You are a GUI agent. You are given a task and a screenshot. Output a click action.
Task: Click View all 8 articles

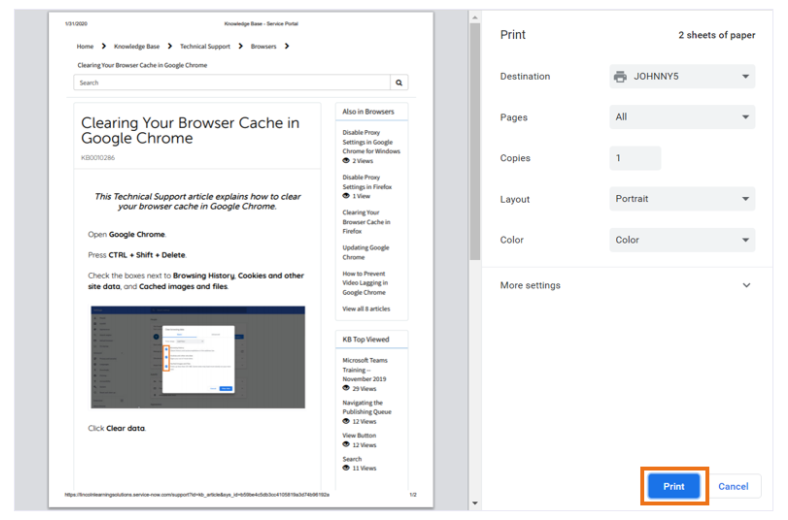(x=366, y=308)
